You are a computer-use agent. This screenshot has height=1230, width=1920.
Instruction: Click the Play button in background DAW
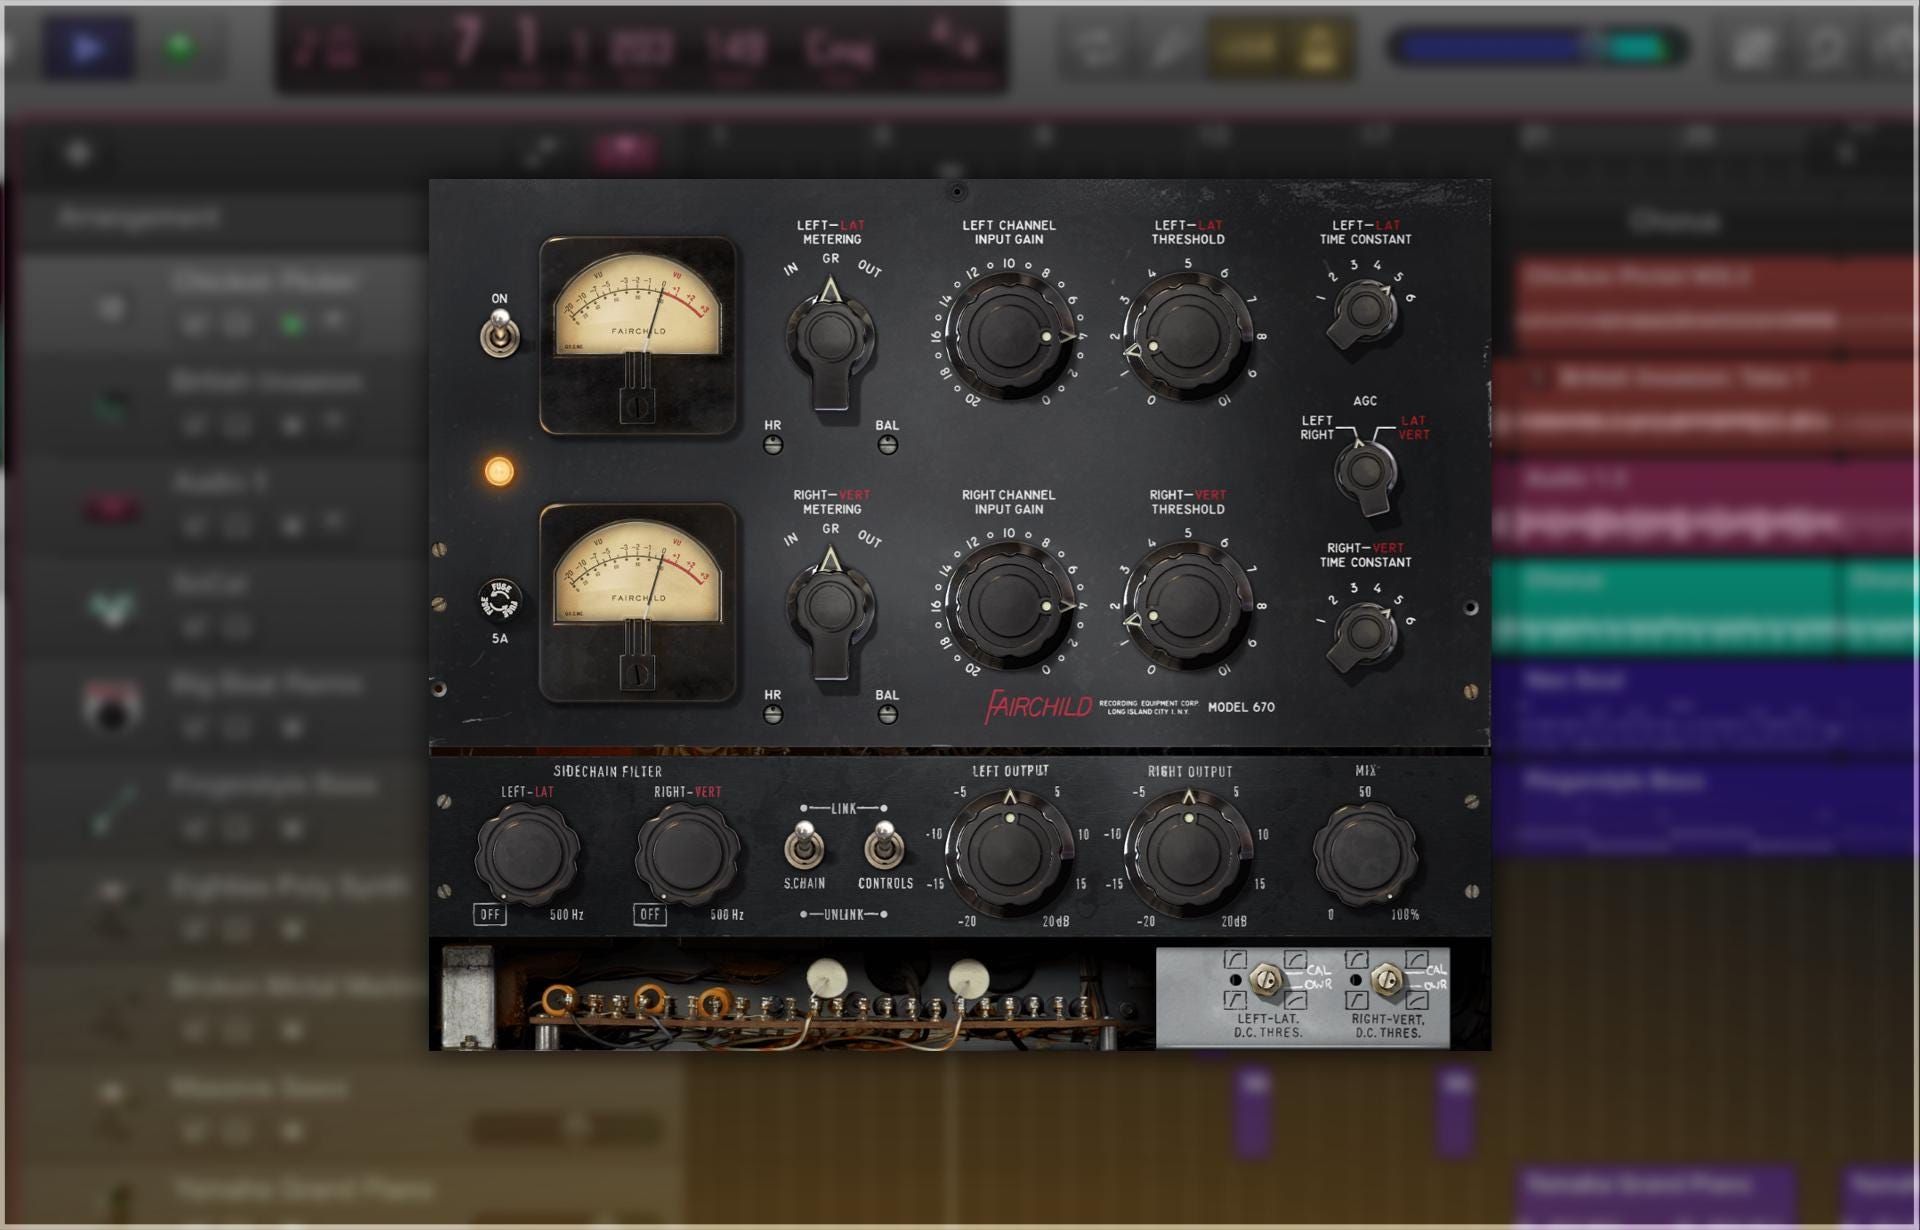tap(88, 47)
